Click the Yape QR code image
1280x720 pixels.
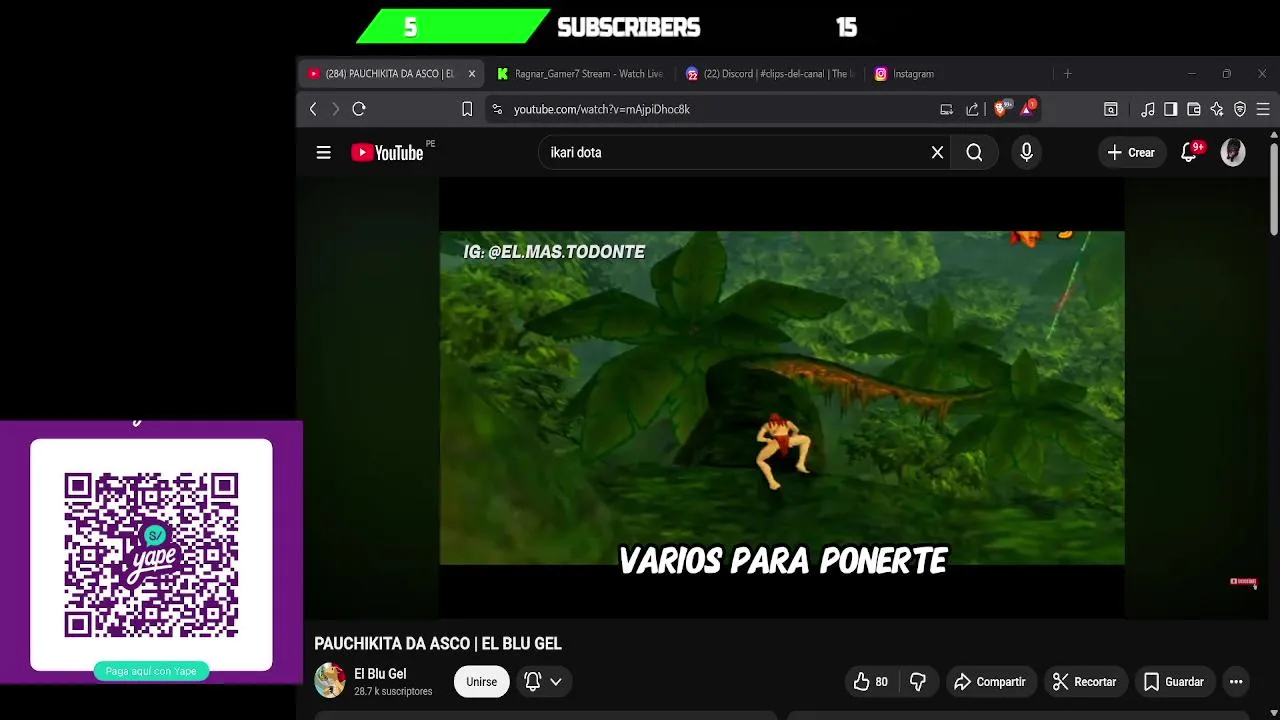coord(151,555)
